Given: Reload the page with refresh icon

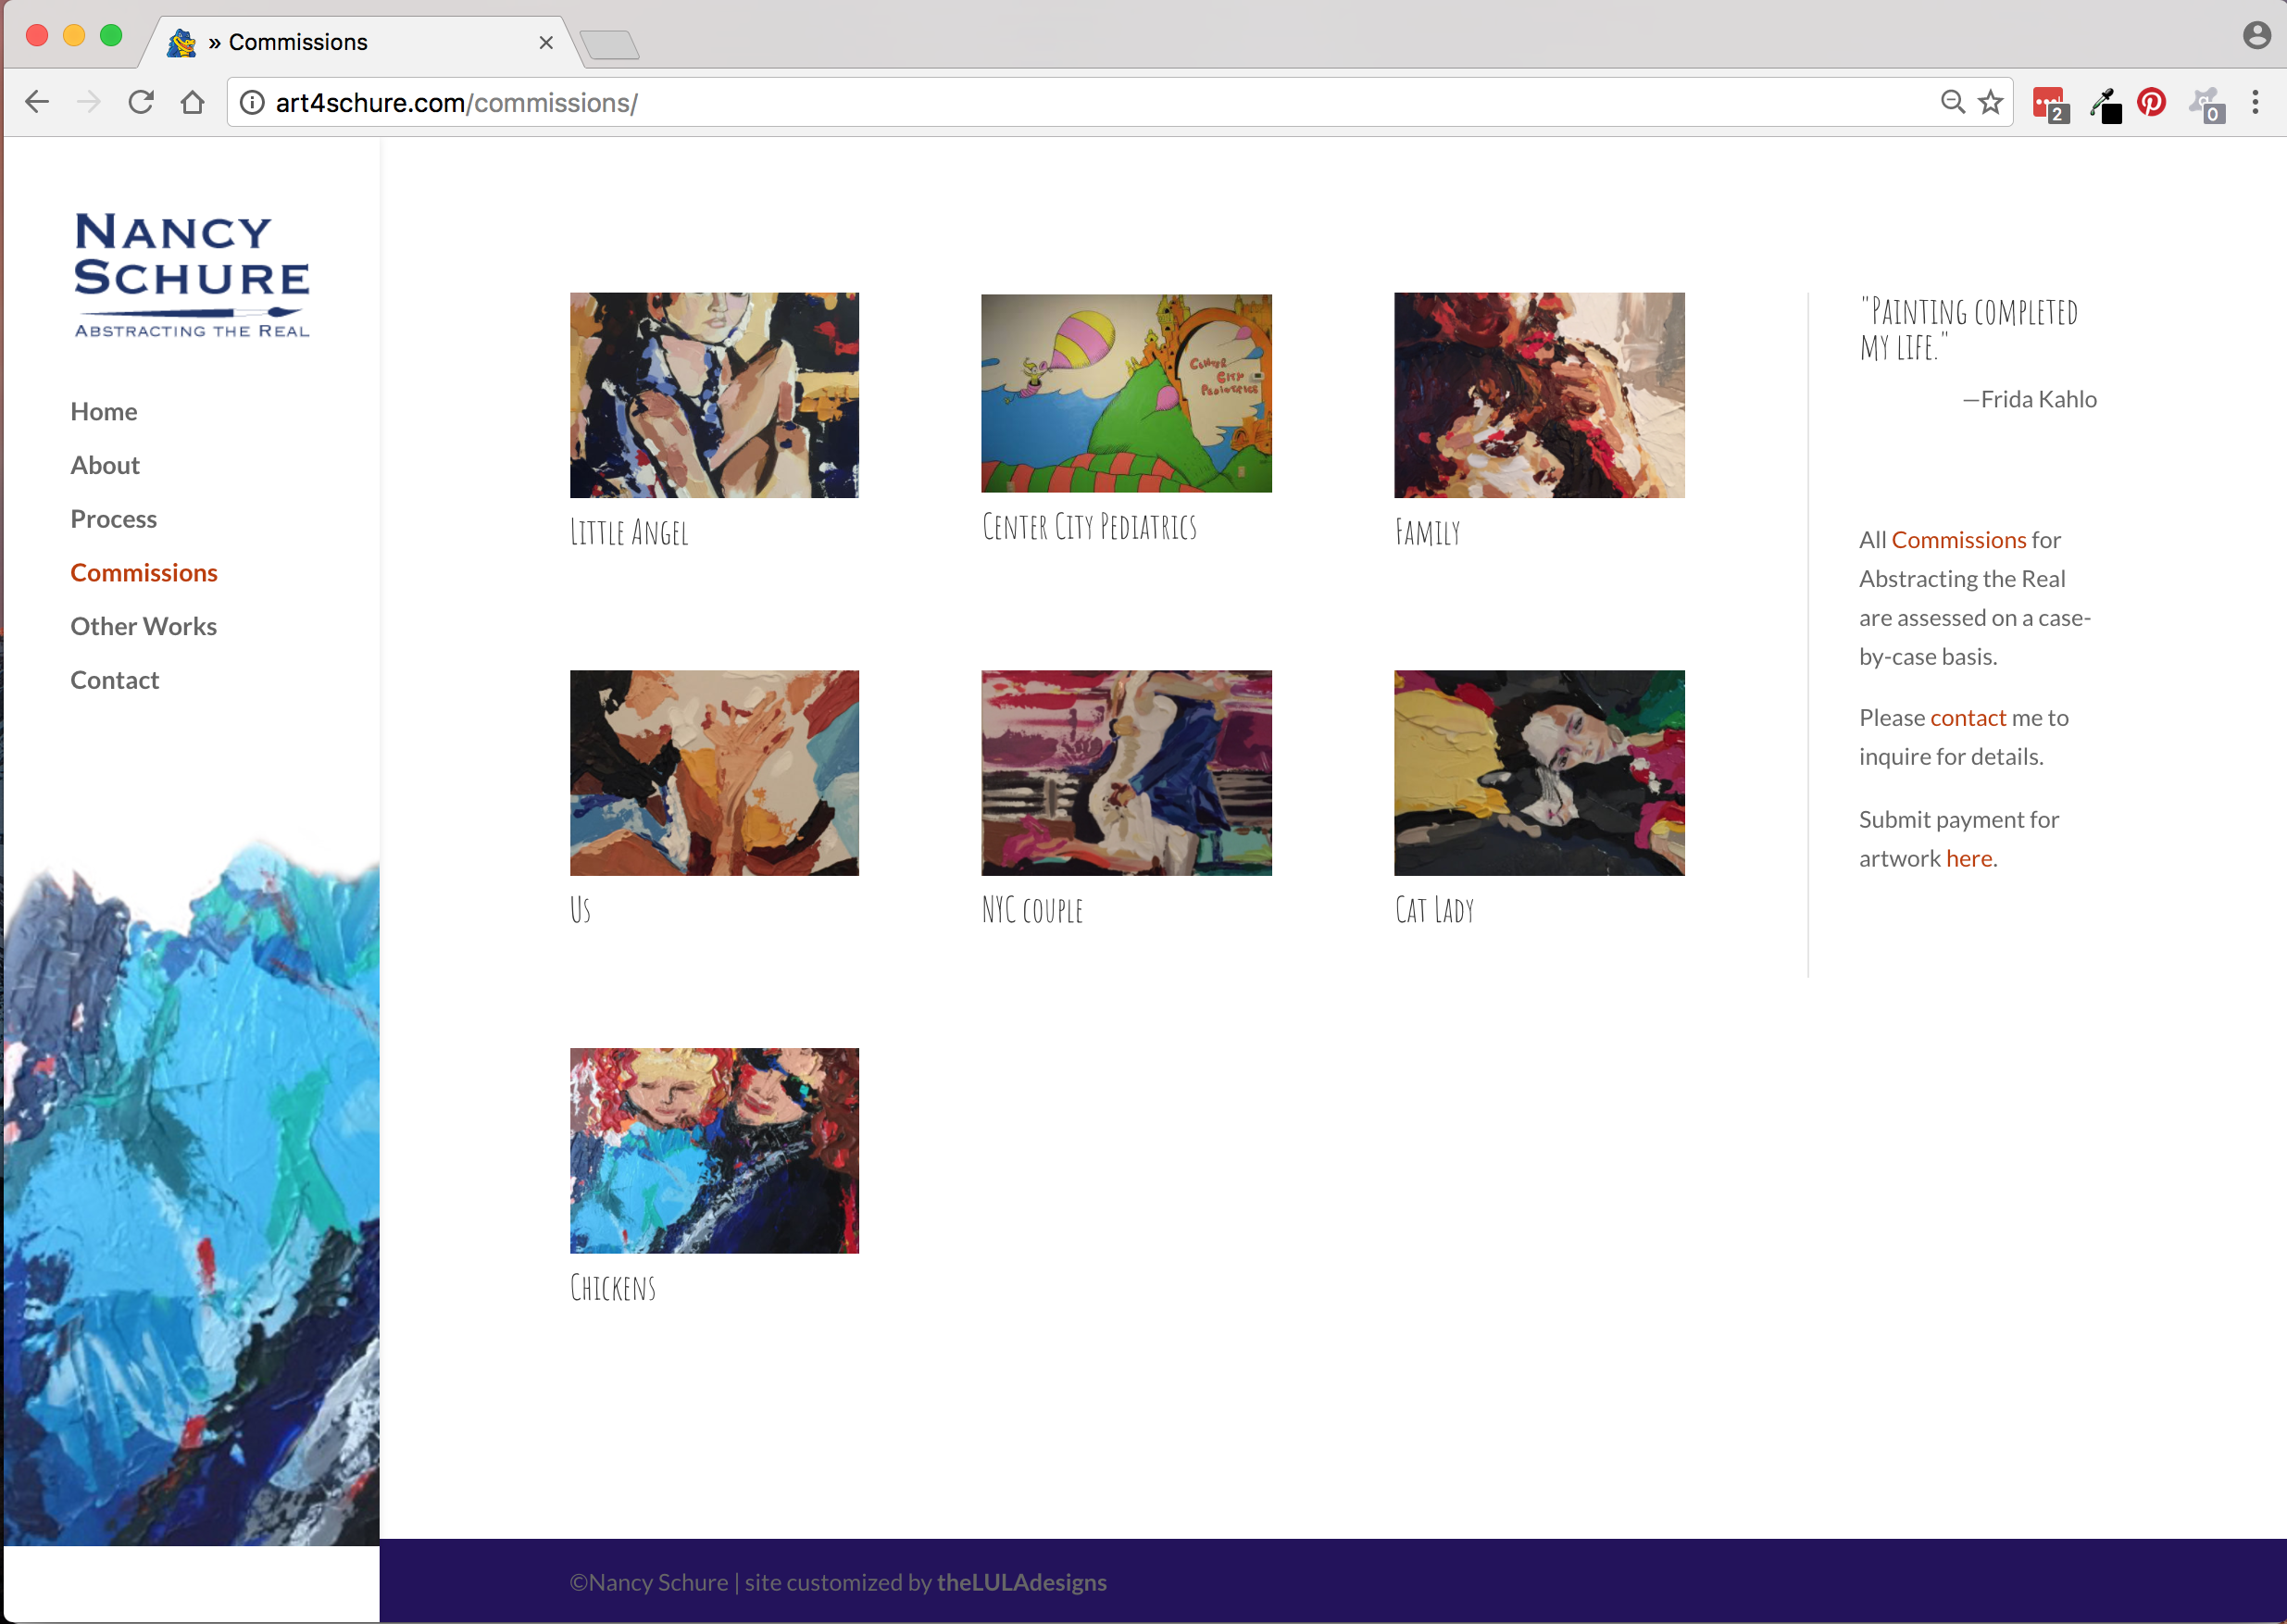Looking at the screenshot, I should (x=141, y=102).
